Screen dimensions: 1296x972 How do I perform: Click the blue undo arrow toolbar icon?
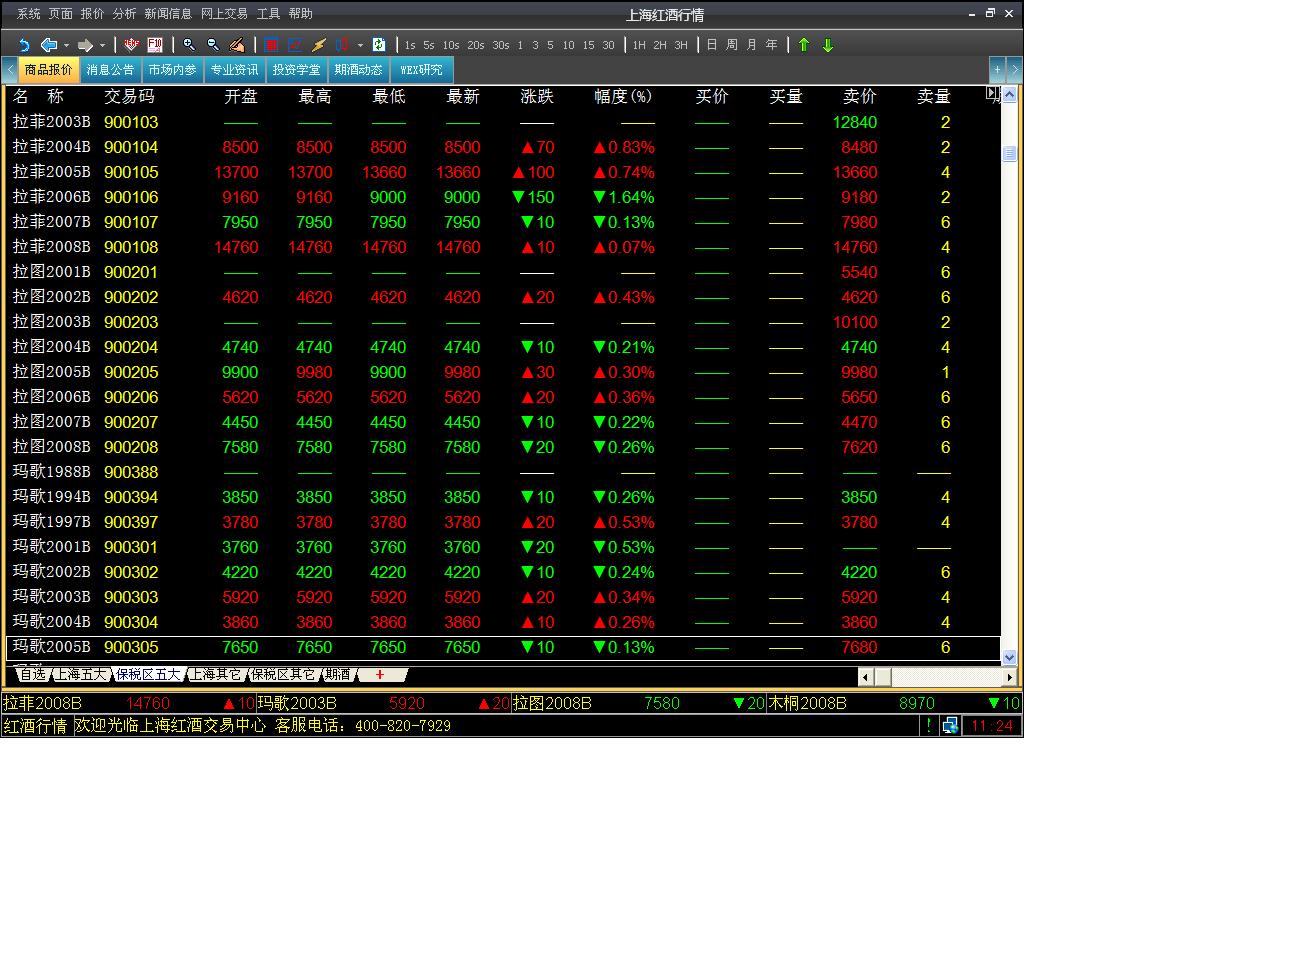pyautogui.click(x=24, y=45)
